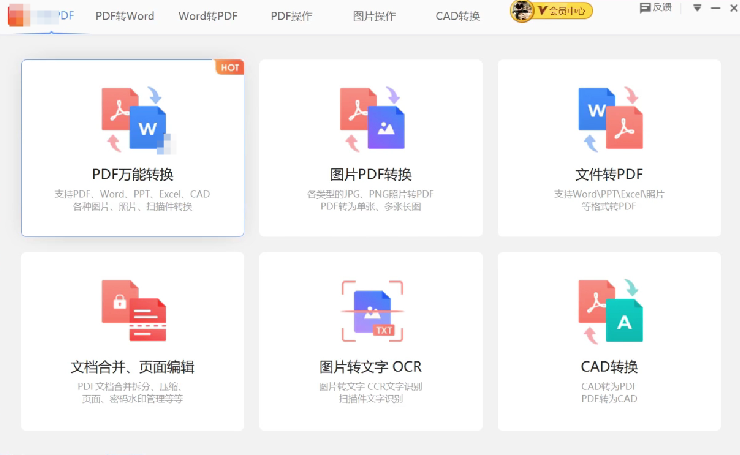Open the 文档合并、页面编辑 icon
The height and width of the screenshot is (455, 740).
pyautogui.click(x=134, y=310)
